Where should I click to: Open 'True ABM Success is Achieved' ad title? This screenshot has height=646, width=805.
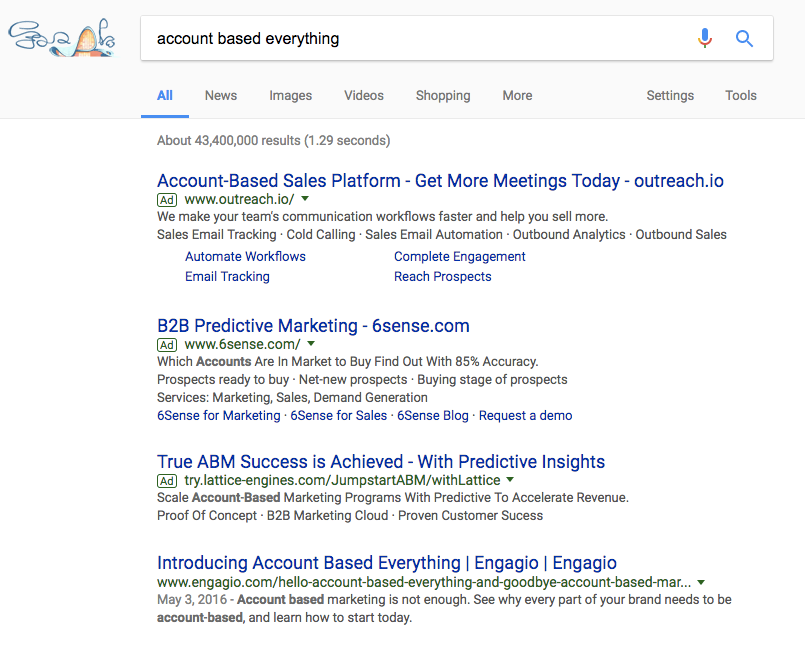tap(381, 462)
